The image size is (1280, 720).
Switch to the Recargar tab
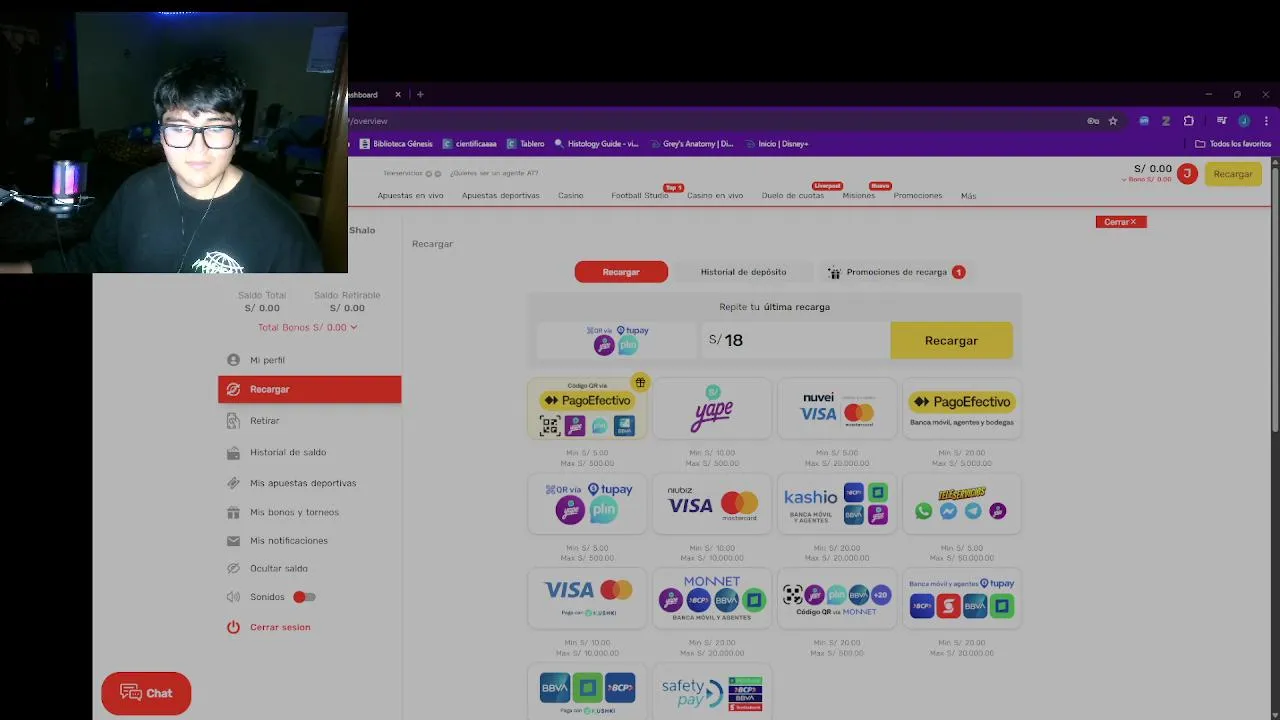(621, 272)
